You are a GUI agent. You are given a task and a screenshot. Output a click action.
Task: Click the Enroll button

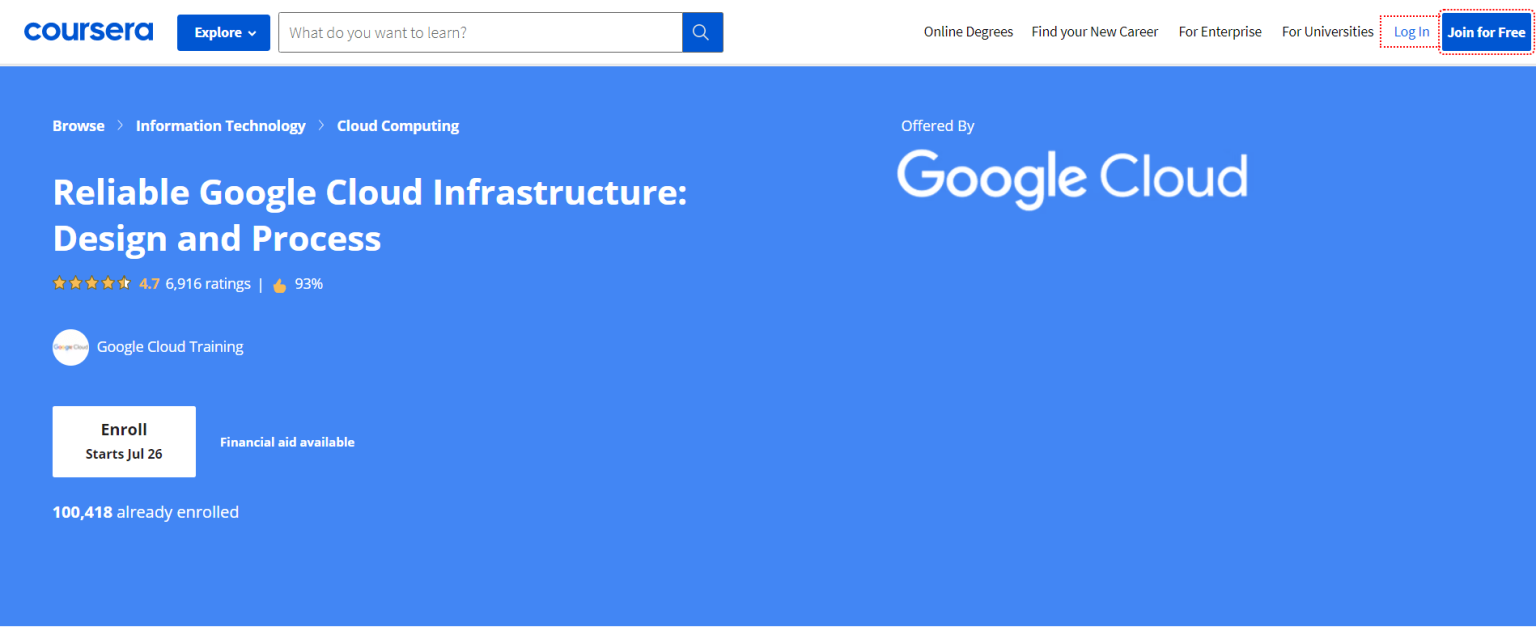point(124,441)
